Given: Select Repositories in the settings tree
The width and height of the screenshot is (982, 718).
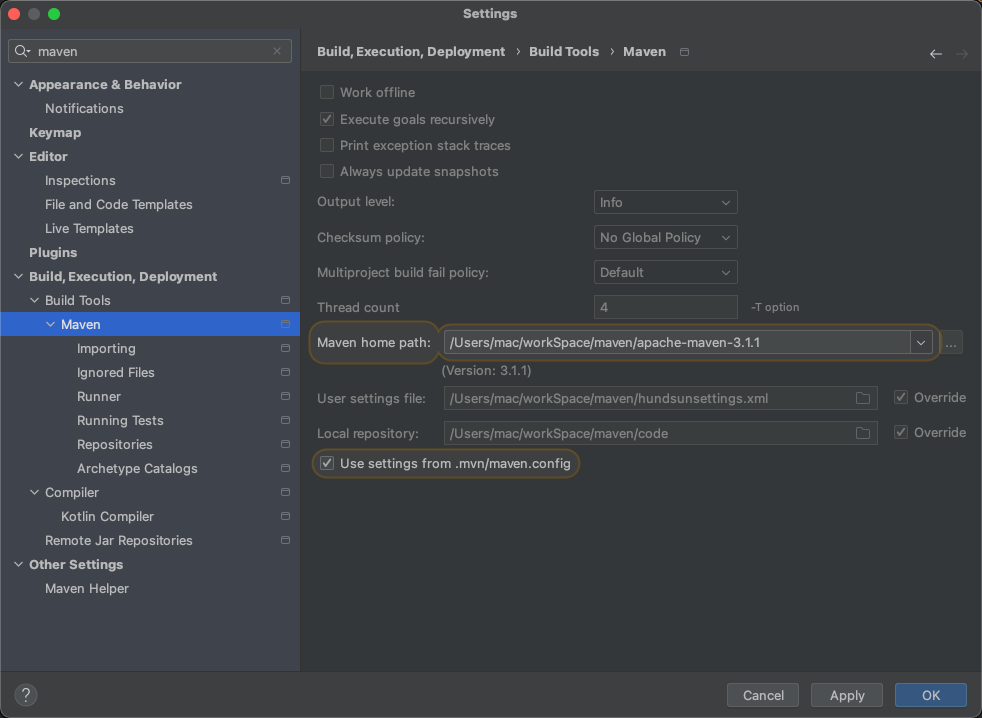Looking at the screenshot, I should pos(115,445).
